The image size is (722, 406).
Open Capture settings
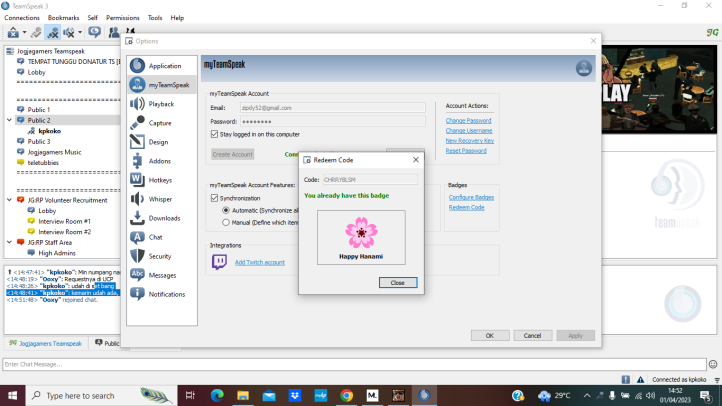click(162, 123)
